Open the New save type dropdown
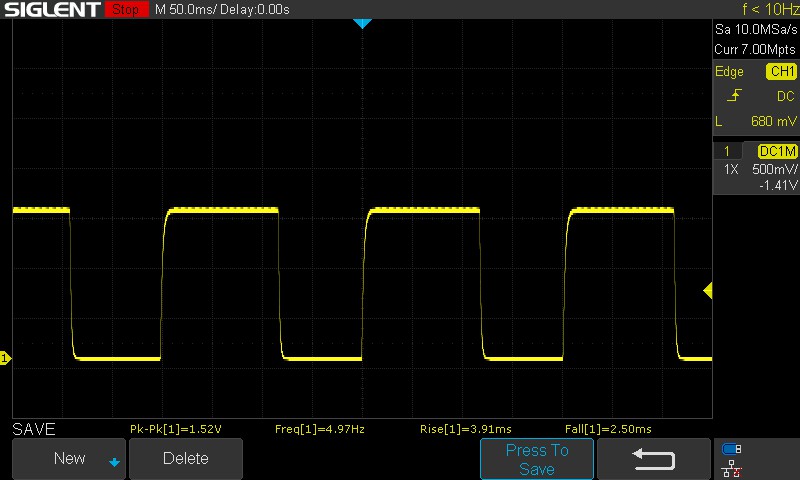The height and width of the screenshot is (480, 800). tap(69, 458)
